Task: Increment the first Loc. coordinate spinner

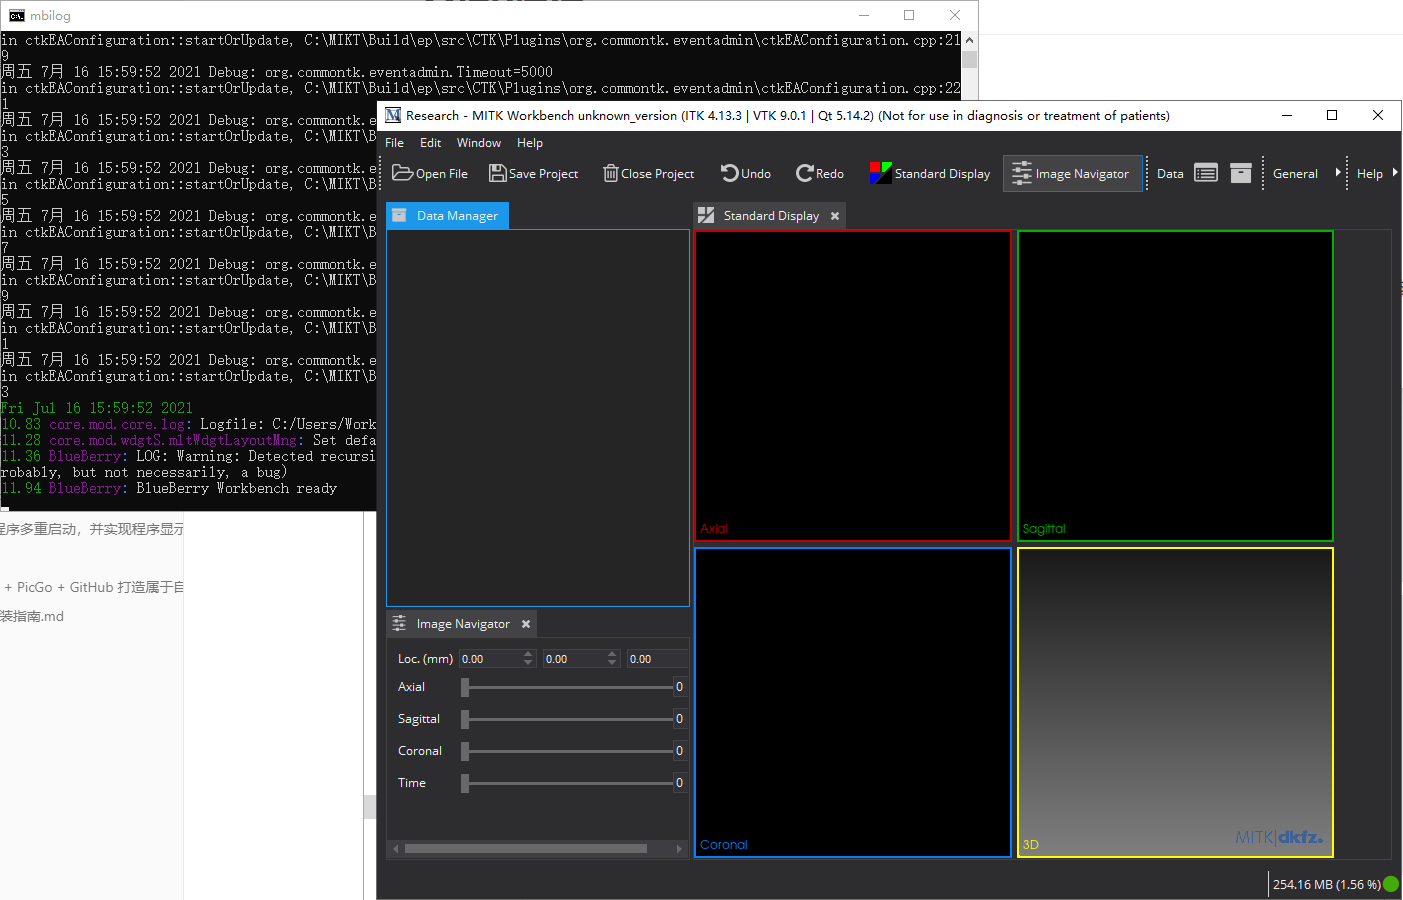Action: [x=529, y=654]
